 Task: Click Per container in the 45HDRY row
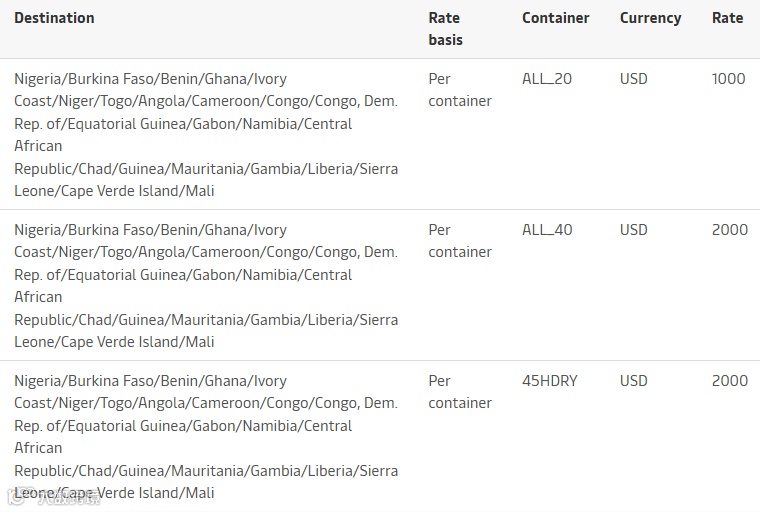pyautogui.click(x=459, y=392)
